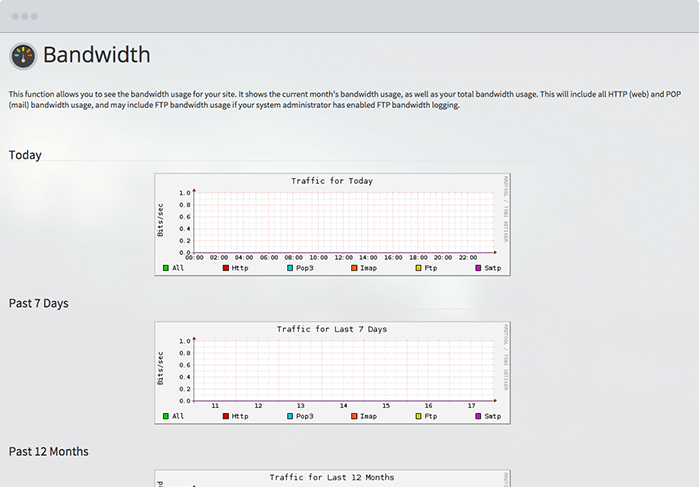Click the Bandwidth gauge icon

23,56
